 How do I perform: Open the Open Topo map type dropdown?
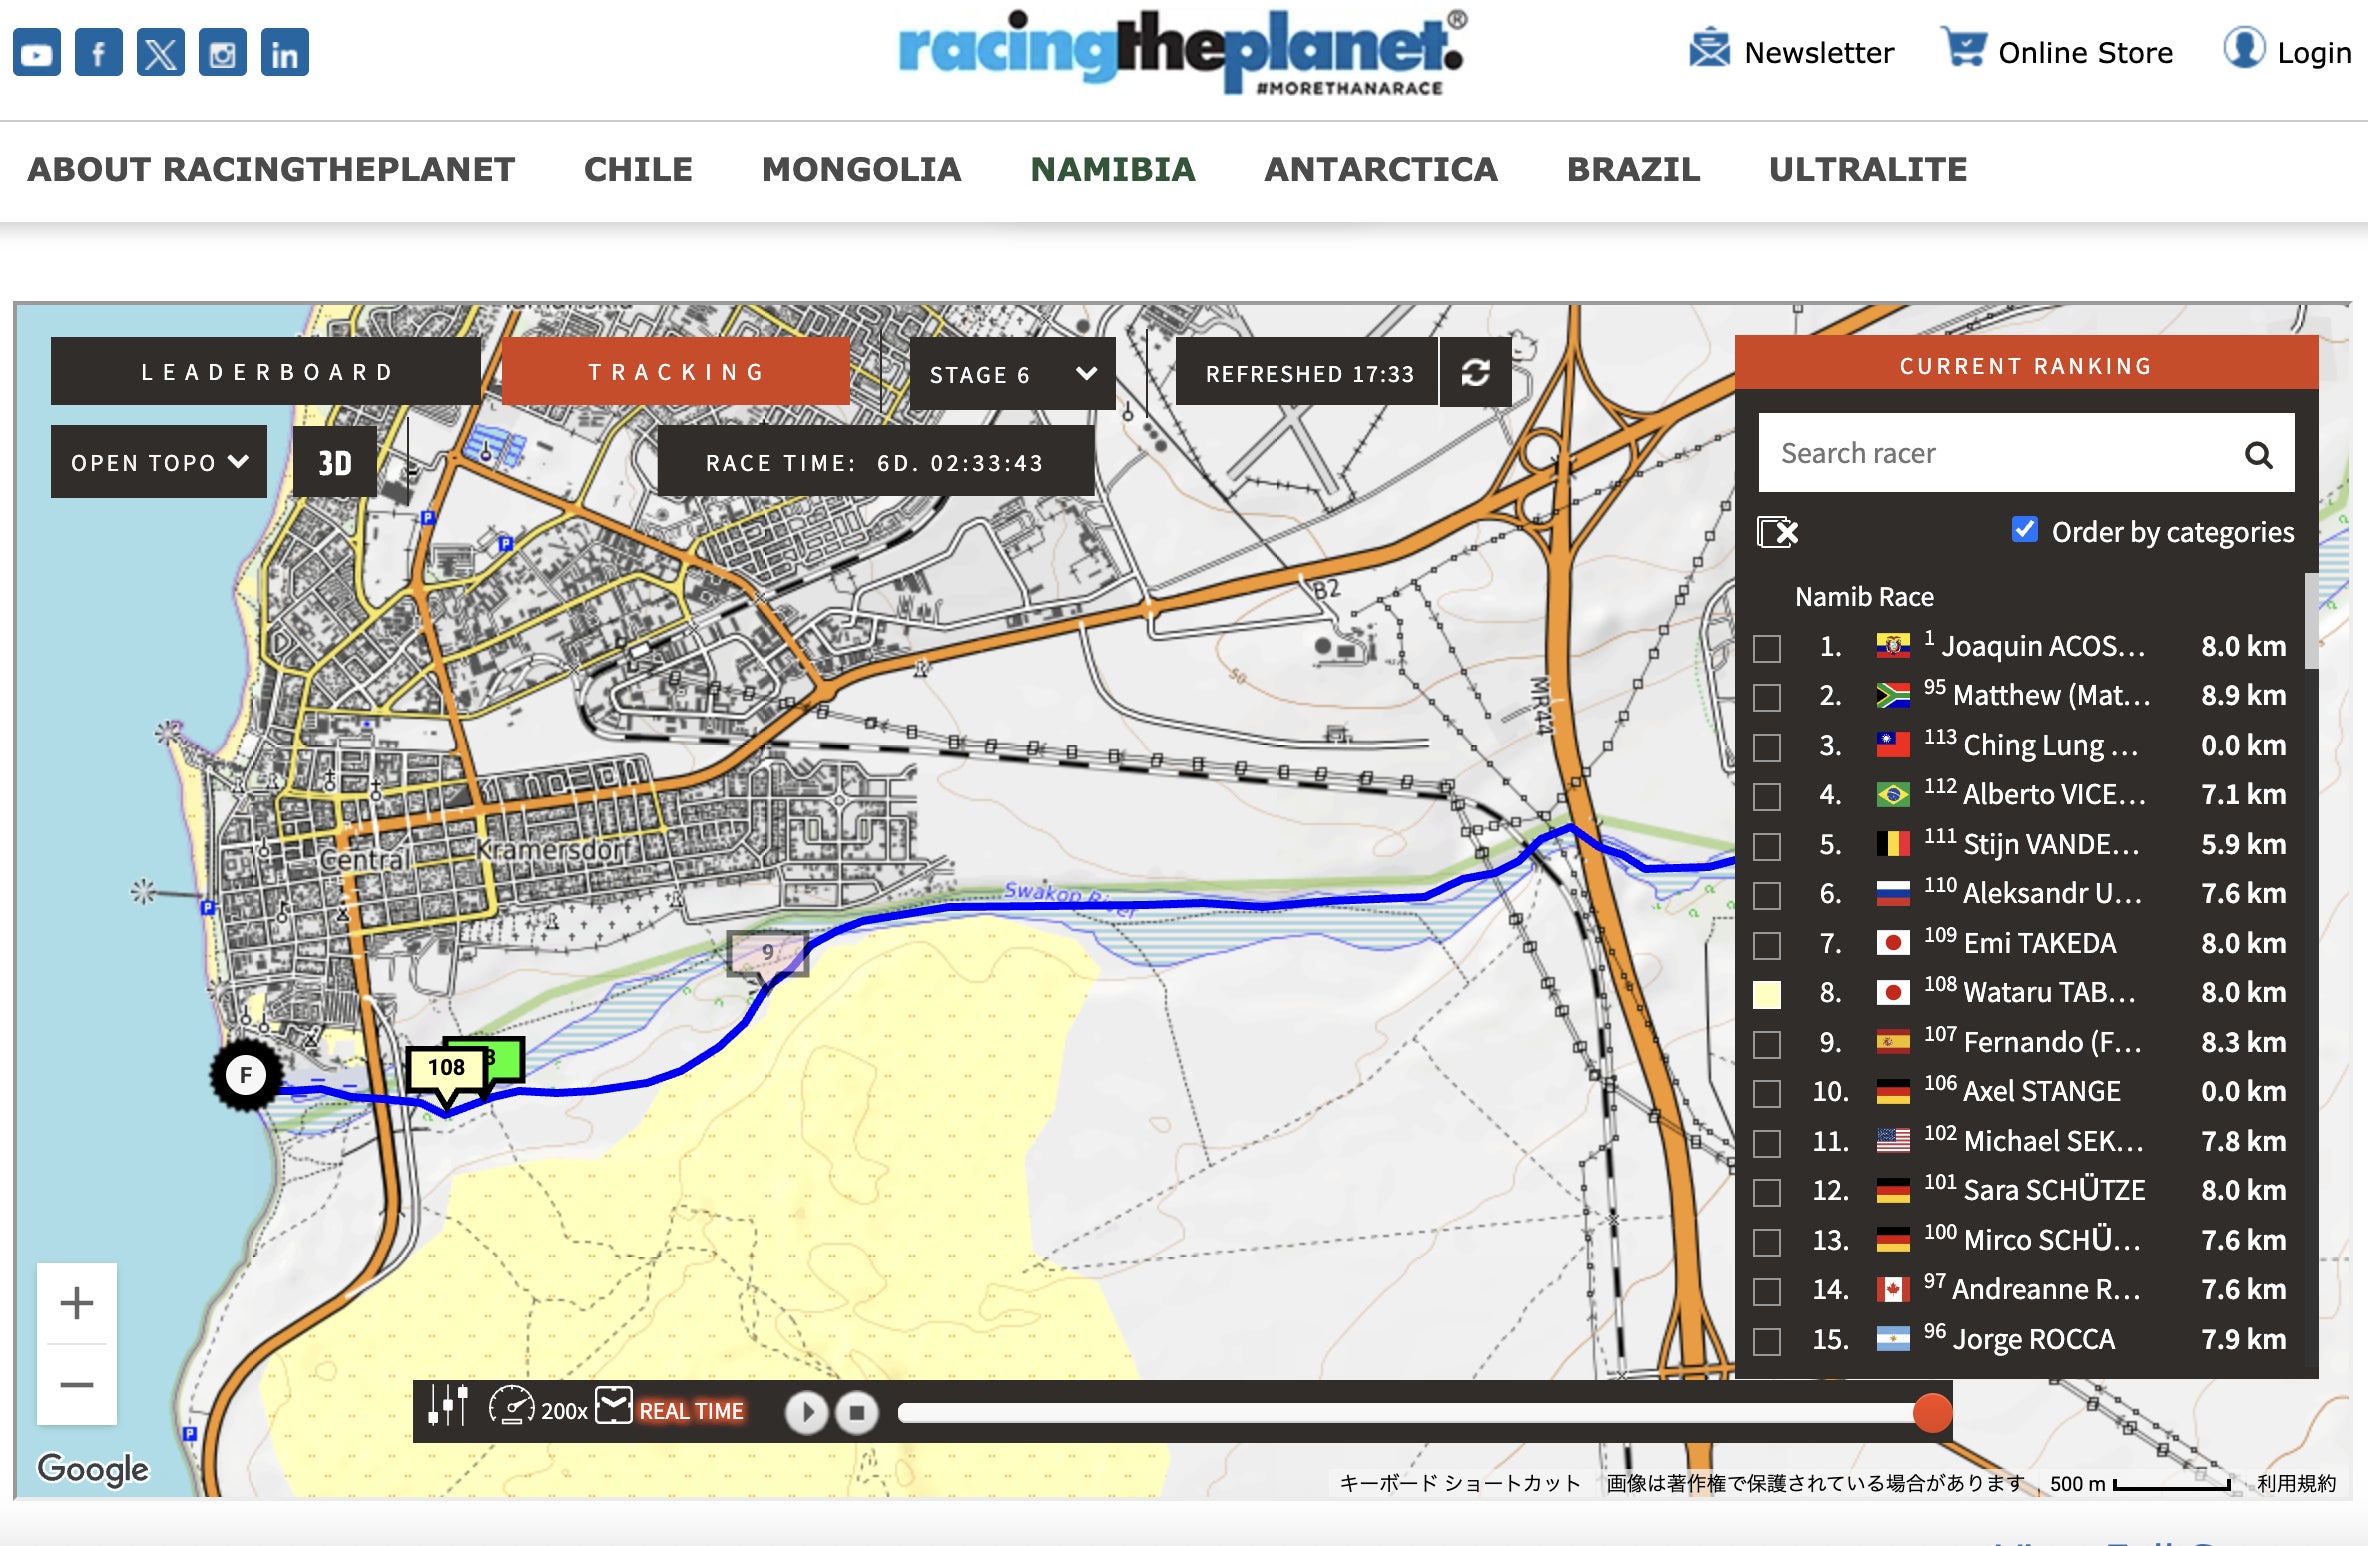159,462
